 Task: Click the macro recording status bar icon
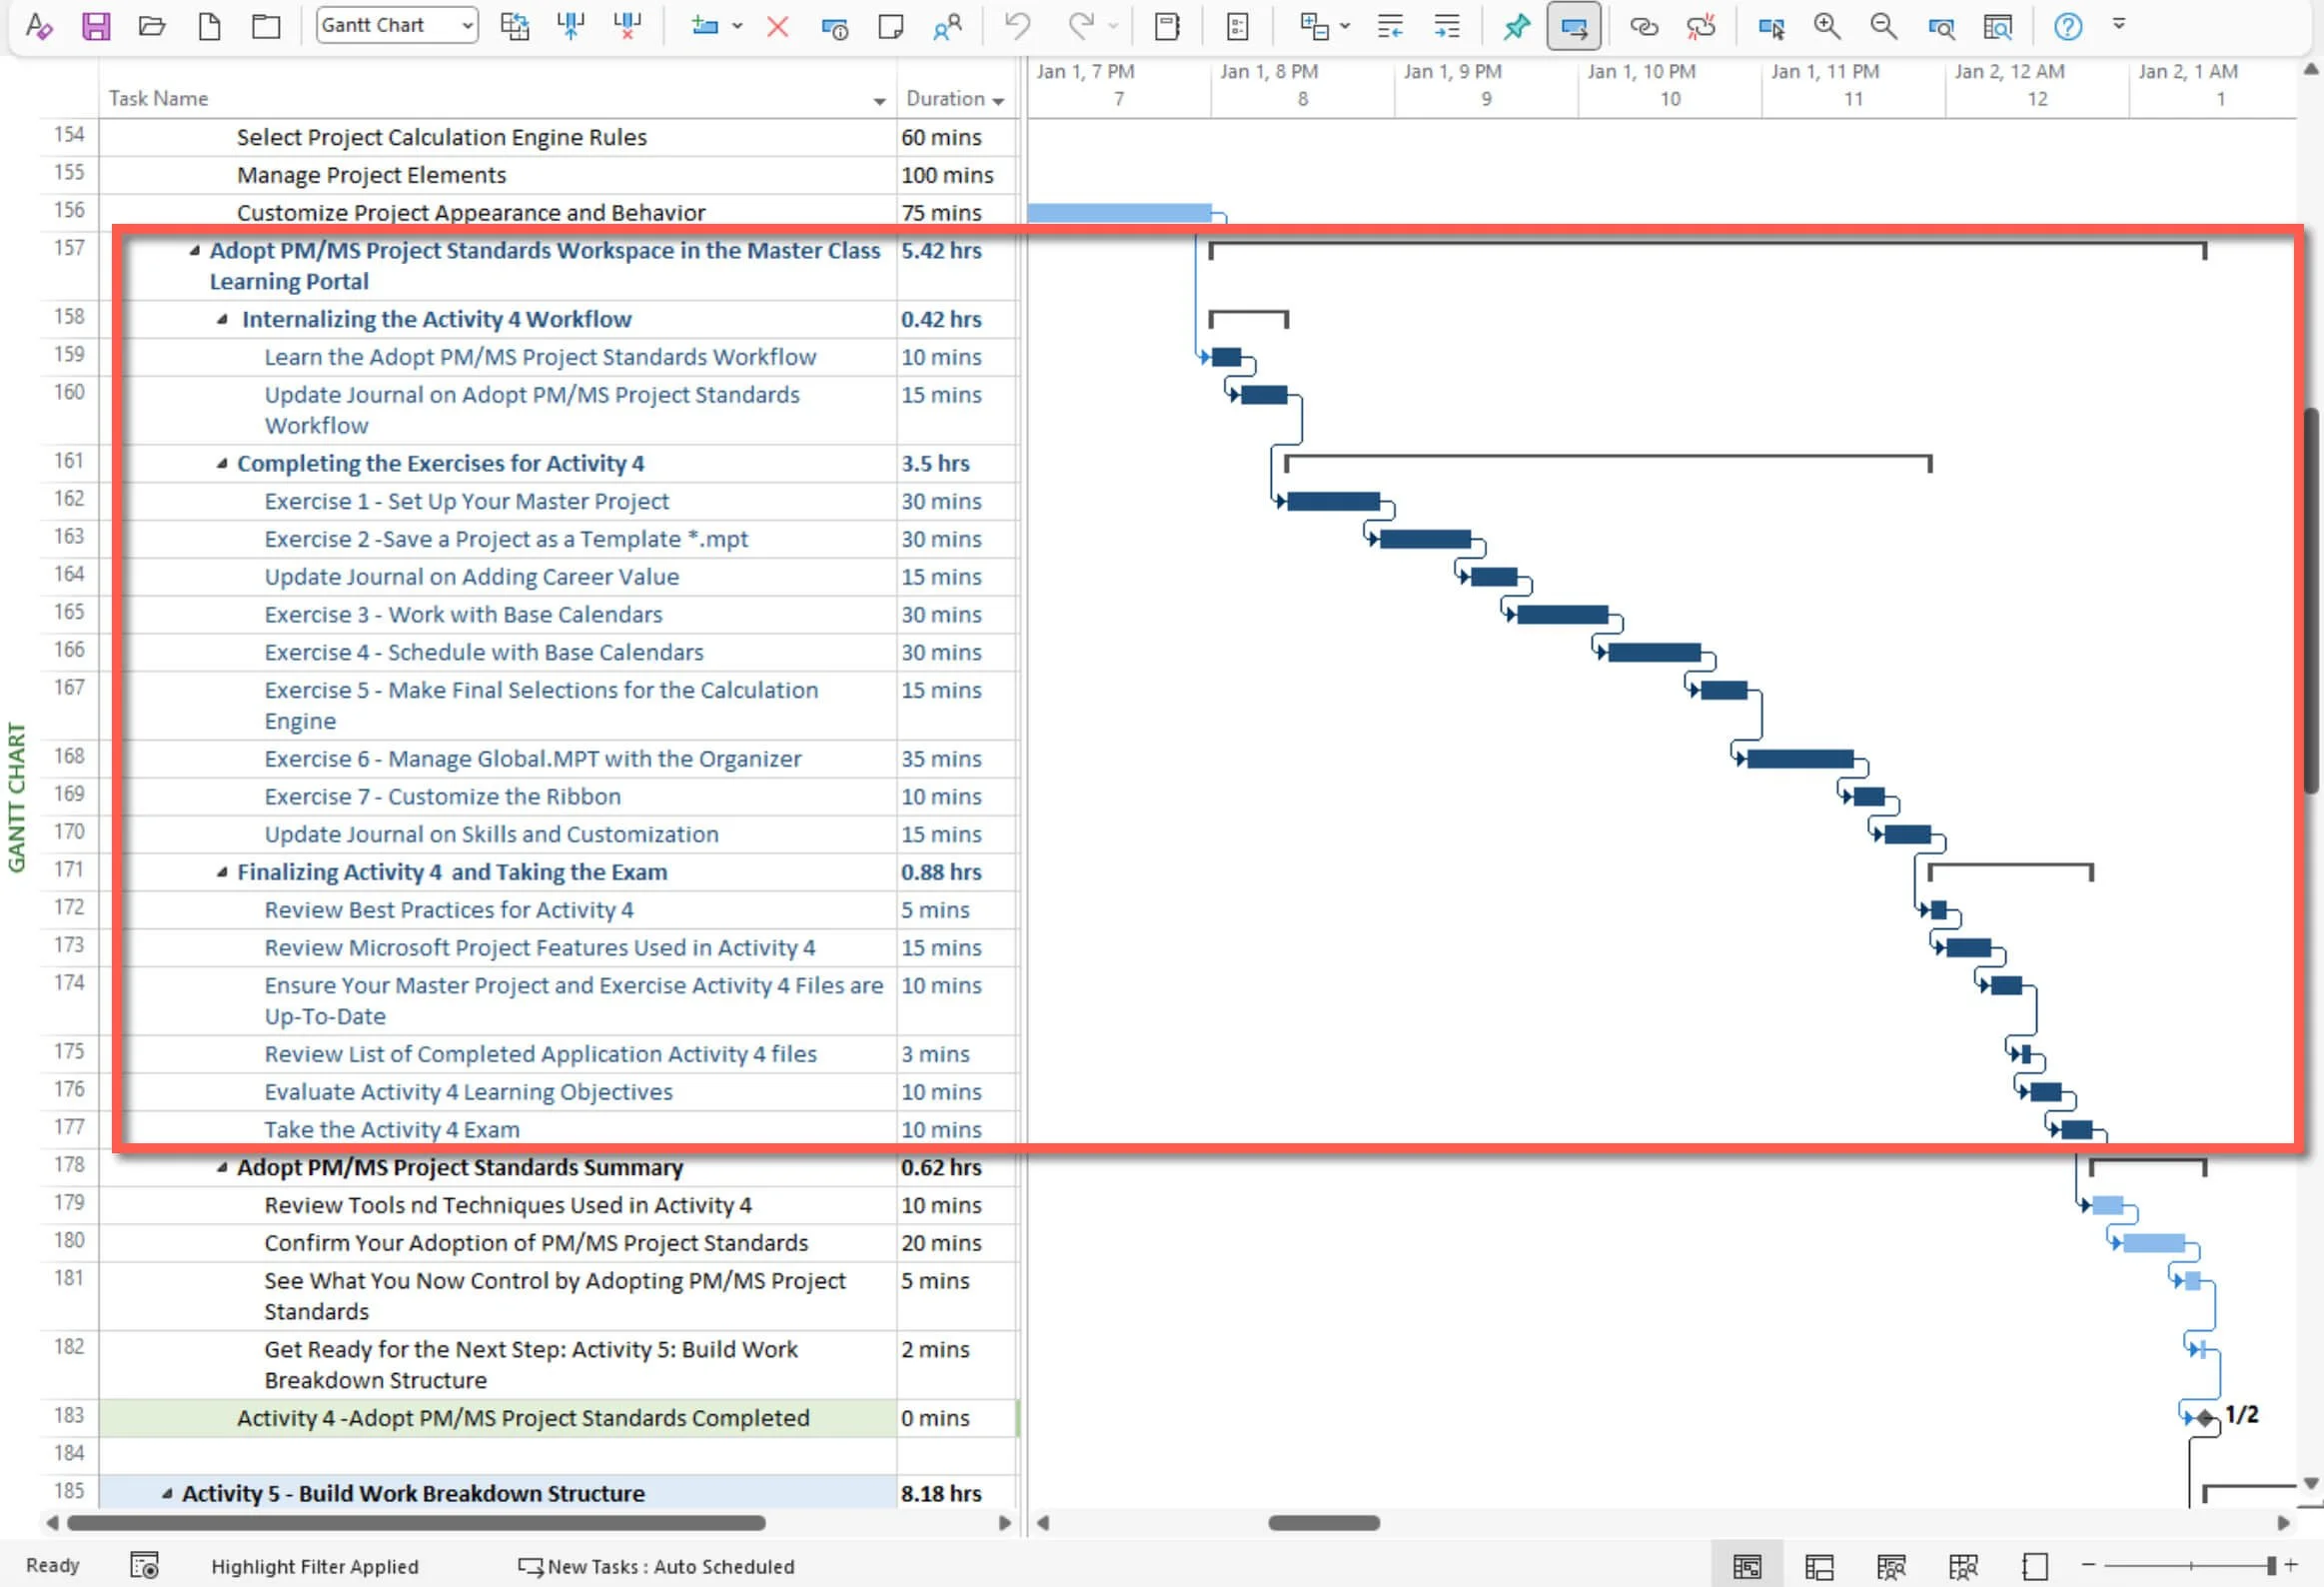coord(144,1566)
